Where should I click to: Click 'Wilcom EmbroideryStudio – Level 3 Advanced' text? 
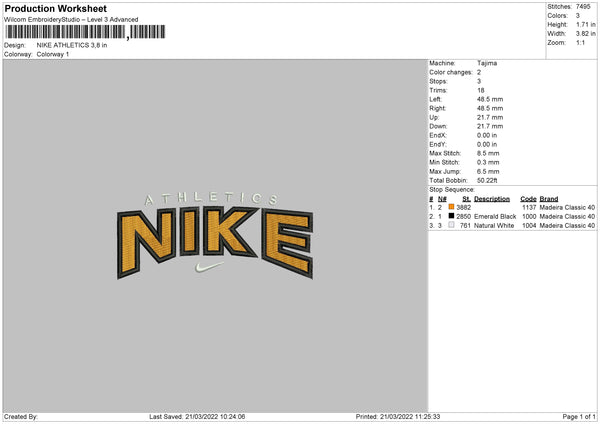tap(71, 20)
